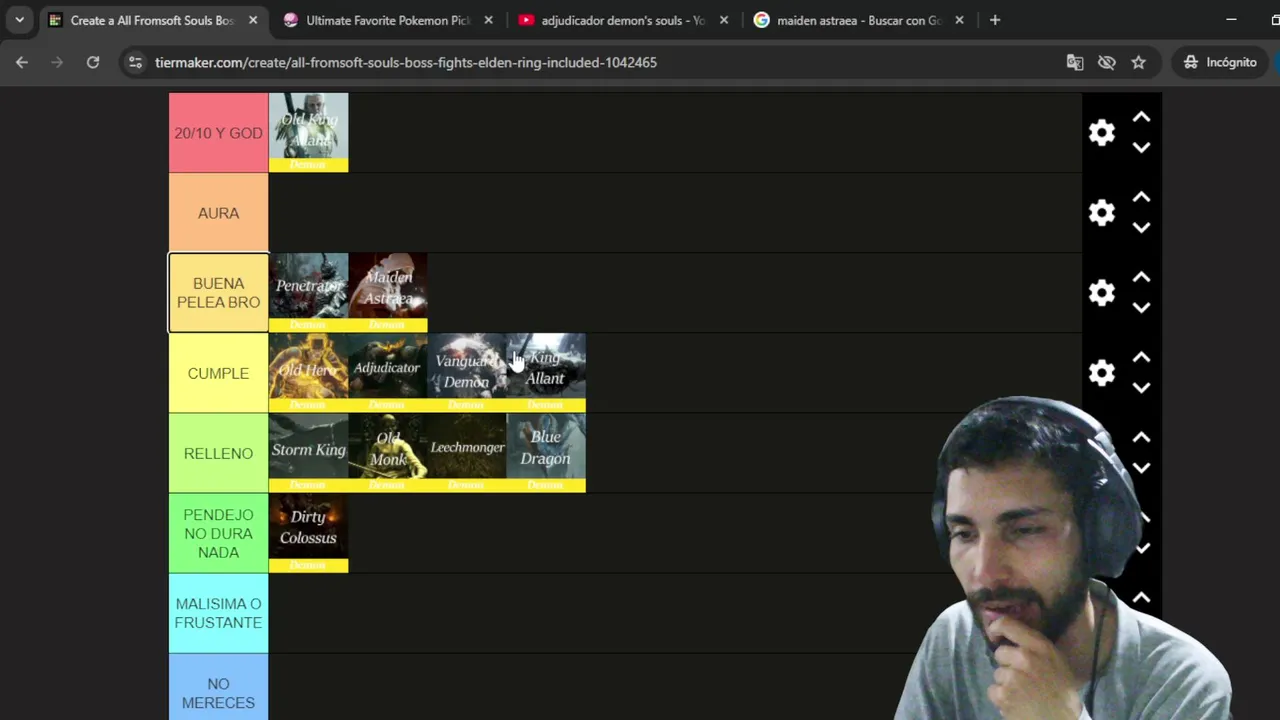
Task: Select the Dirty Colossus boss tile
Action: point(308,533)
